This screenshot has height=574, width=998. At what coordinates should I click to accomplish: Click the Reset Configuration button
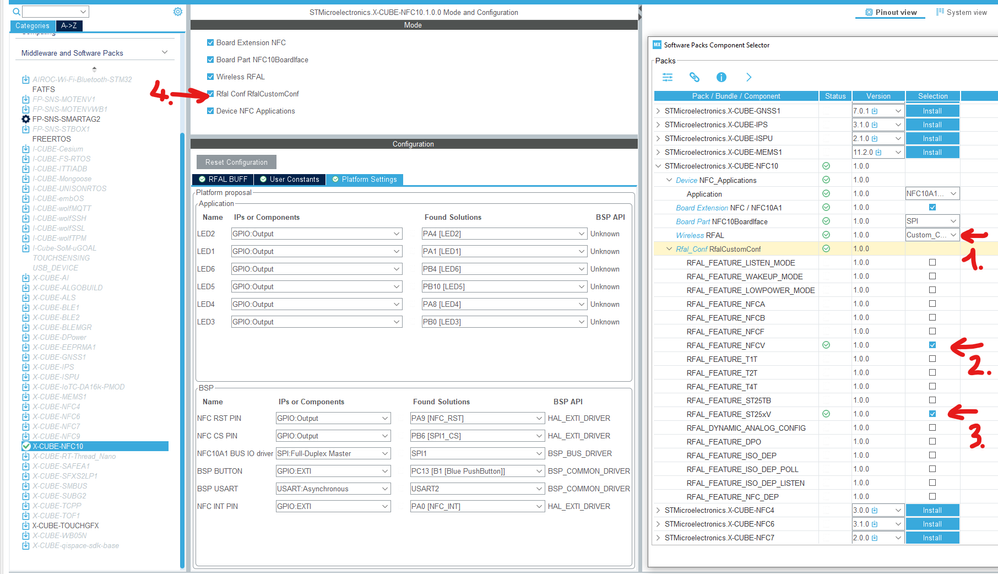coord(236,162)
